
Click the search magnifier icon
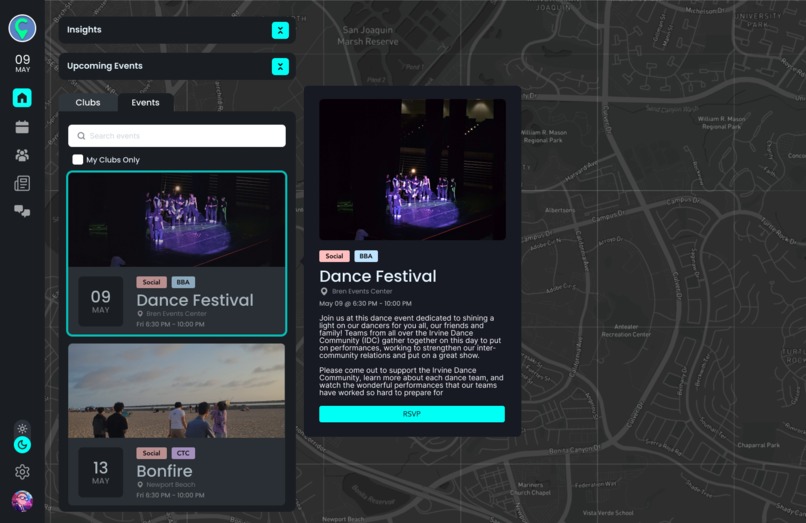[81, 136]
